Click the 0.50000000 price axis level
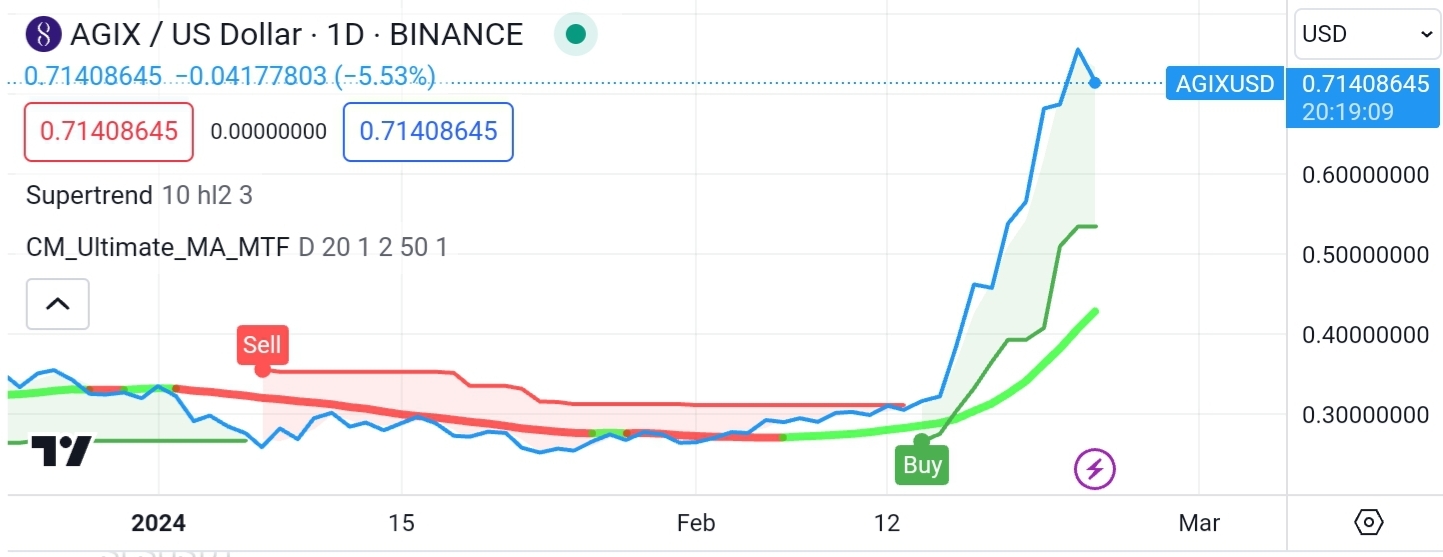 pyautogui.click(x=1365, y=255)
